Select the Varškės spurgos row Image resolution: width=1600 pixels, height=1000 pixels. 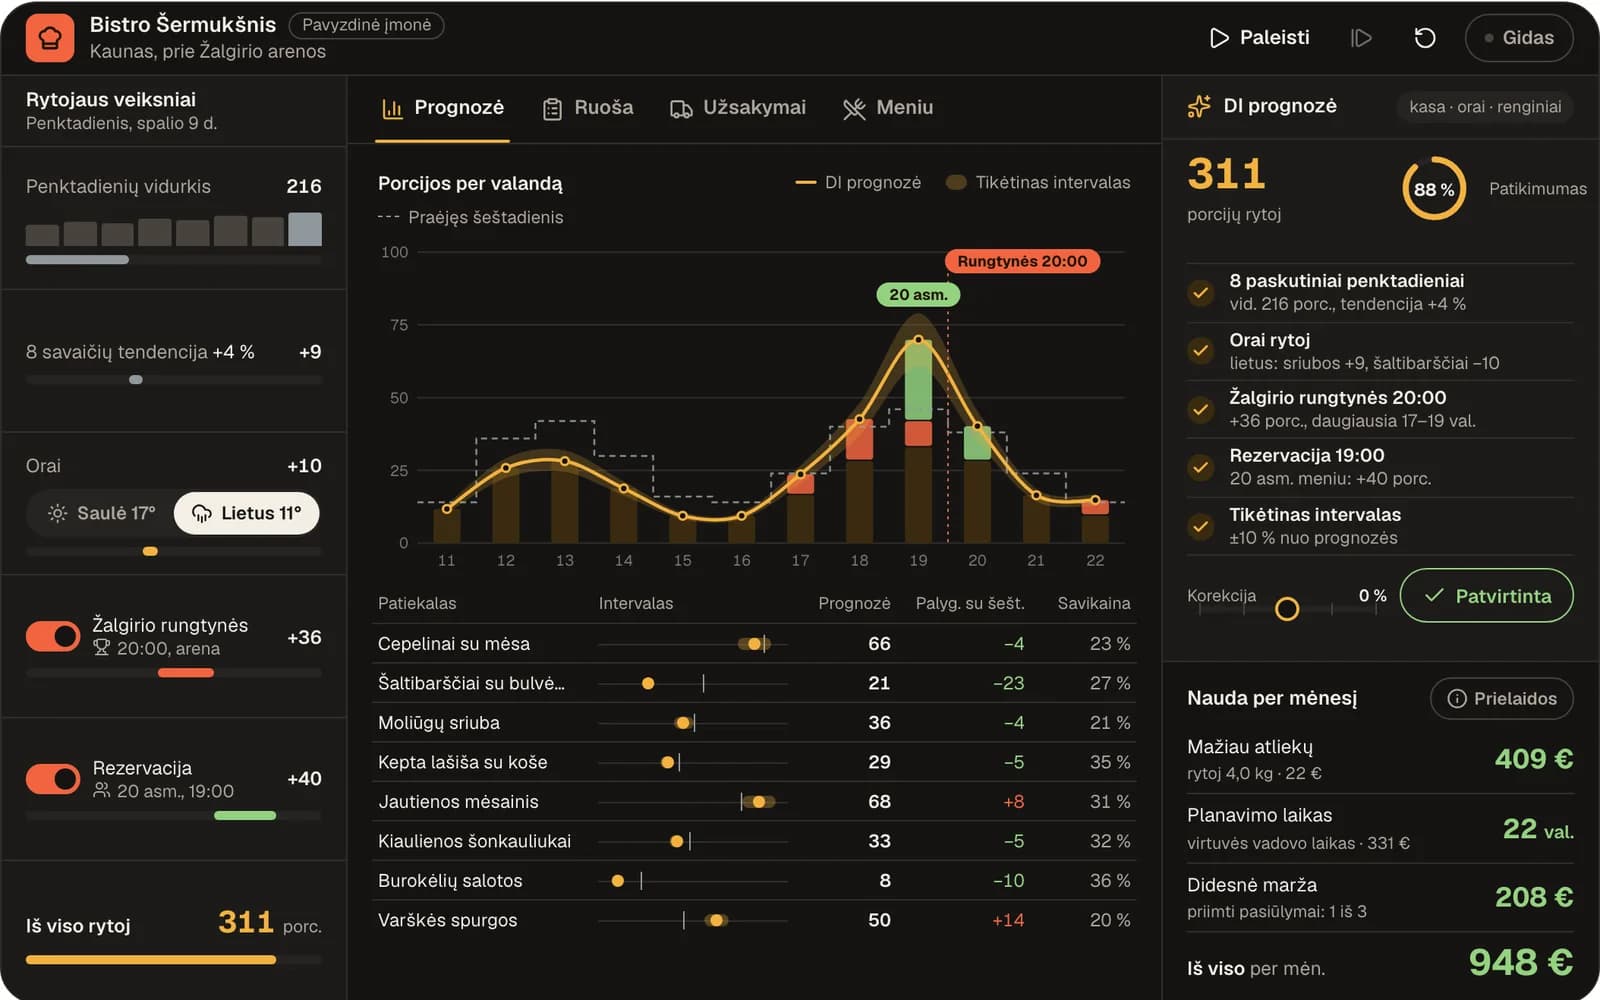pos(754,920)
